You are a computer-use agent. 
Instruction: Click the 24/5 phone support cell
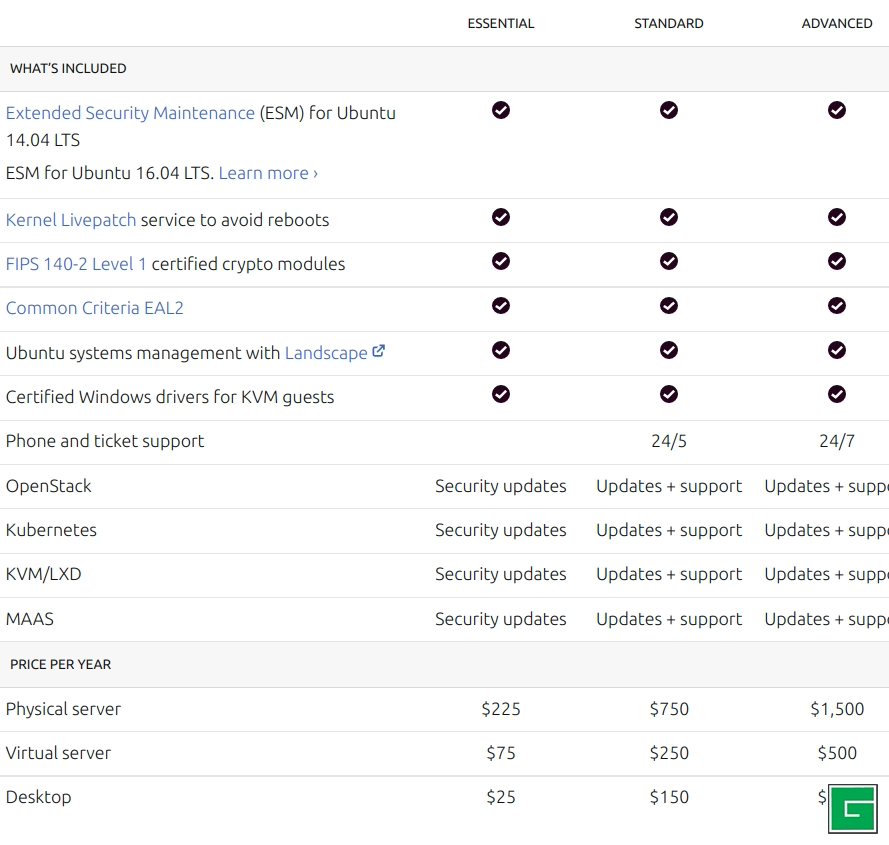click(x=669, y=441)
